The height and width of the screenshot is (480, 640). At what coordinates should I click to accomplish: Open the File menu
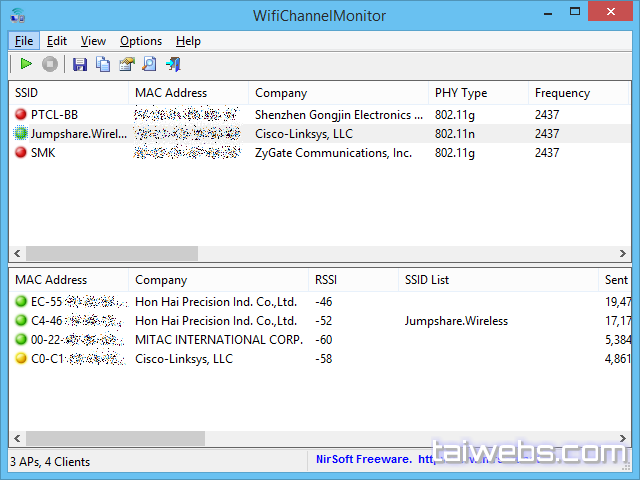[x=24, y=41]
